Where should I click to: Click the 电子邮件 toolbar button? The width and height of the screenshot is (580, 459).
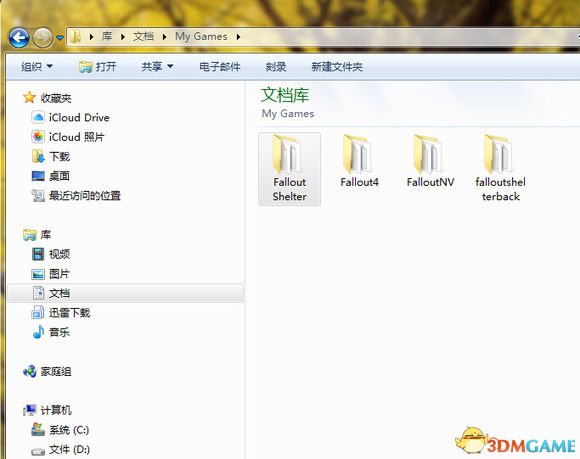point(220,67)
